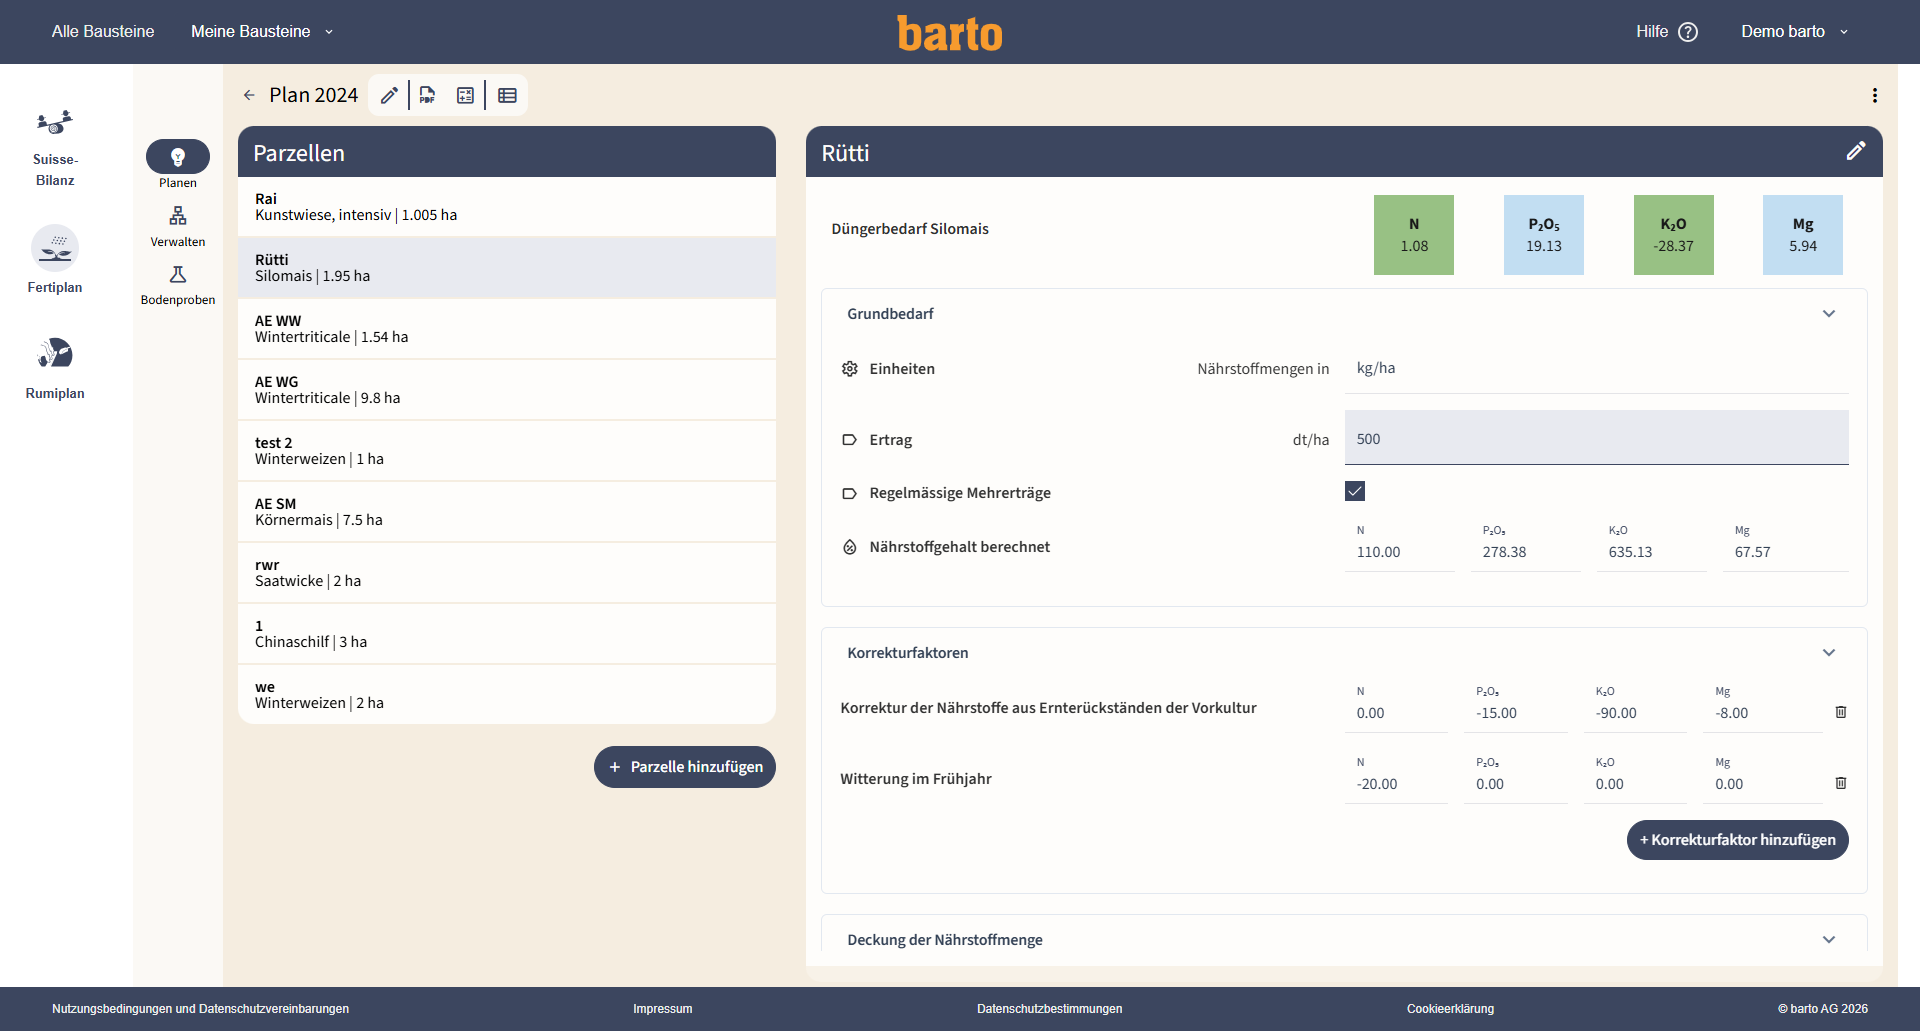Delete the Vorkultur Ernterückstände correction row

[x=1841, y=712]
